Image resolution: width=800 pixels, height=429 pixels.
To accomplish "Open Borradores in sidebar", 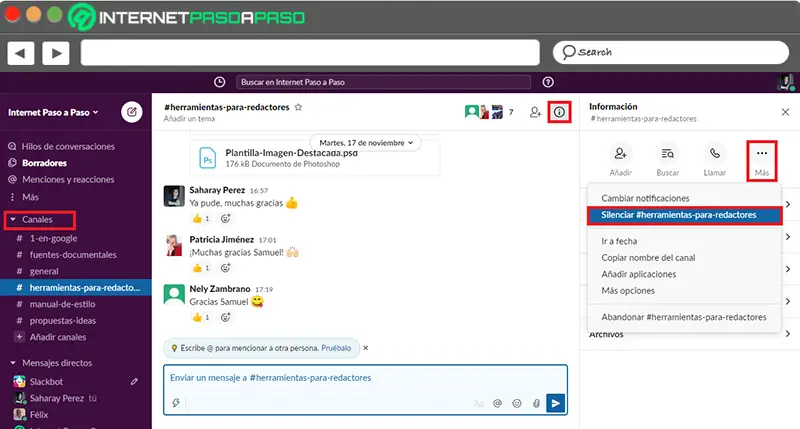I will click(x=44, y=163).
